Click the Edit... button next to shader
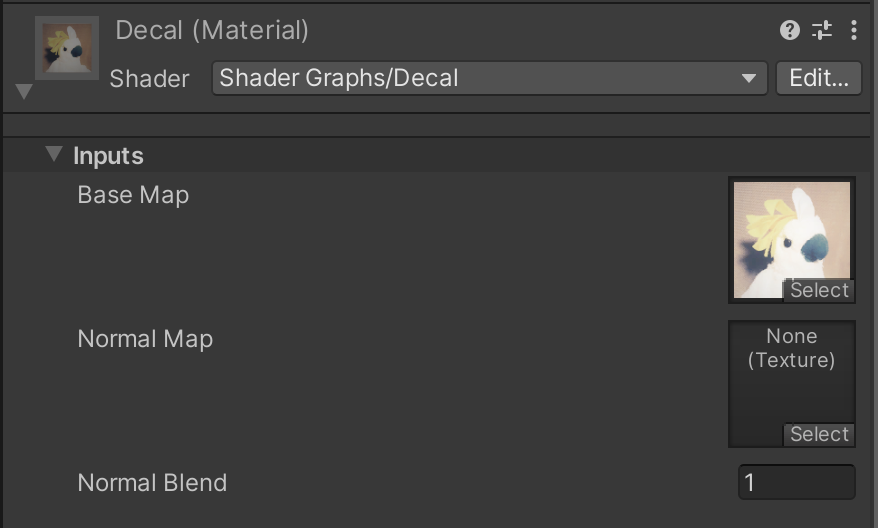The image size is (878, 528). [818, 78]
